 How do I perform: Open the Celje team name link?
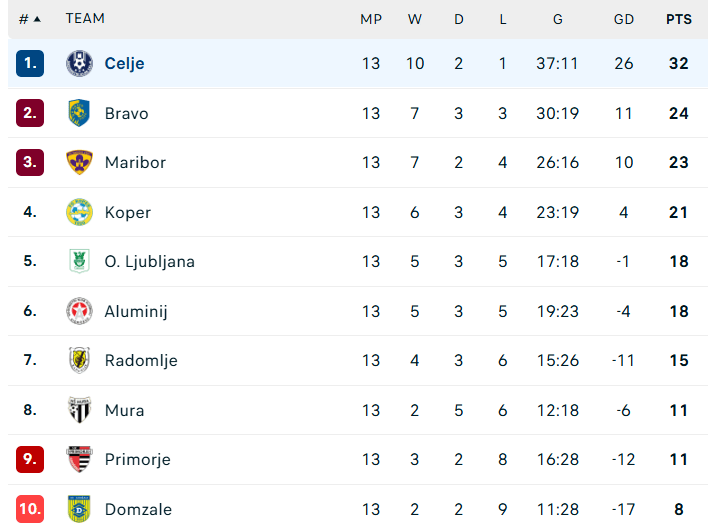pos(124,63)
